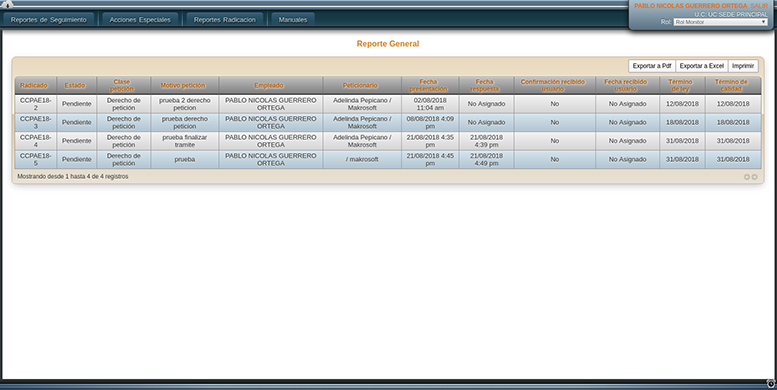The image size is (777, 390).
Task: Click presentation date 02/08/2018 11:04 am
Action: pos(430,104)
